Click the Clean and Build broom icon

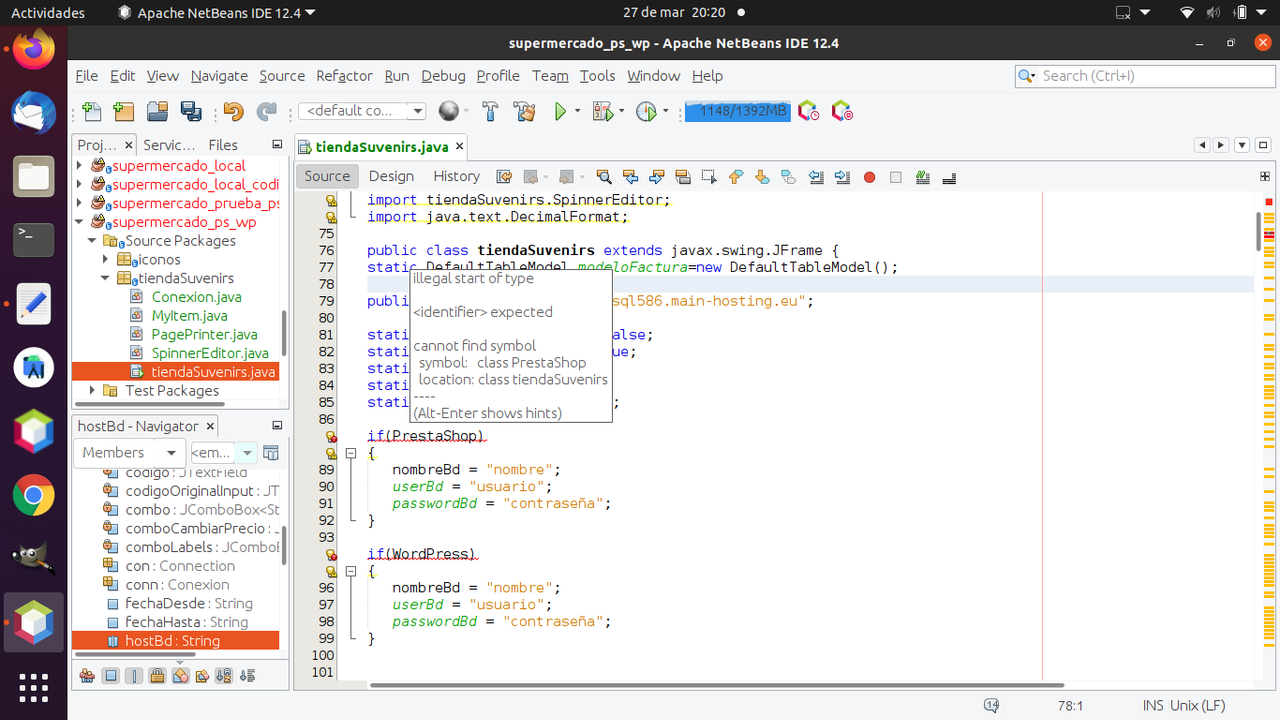coord(524,111)
